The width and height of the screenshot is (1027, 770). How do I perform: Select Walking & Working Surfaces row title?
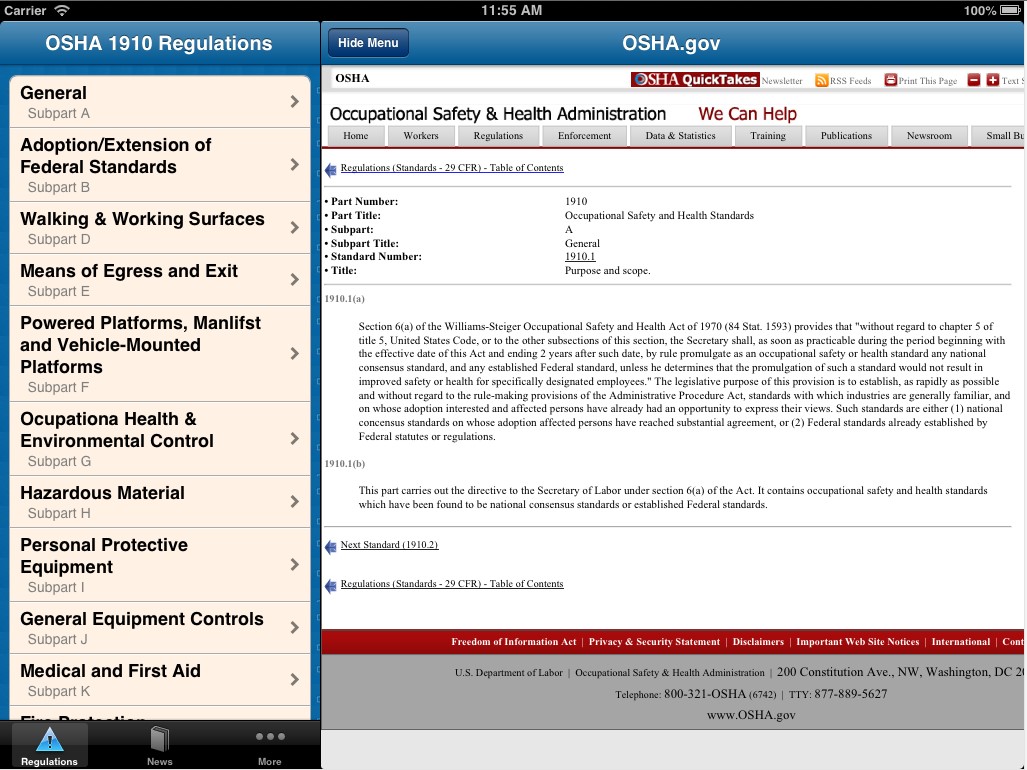[x=142, y=219]
